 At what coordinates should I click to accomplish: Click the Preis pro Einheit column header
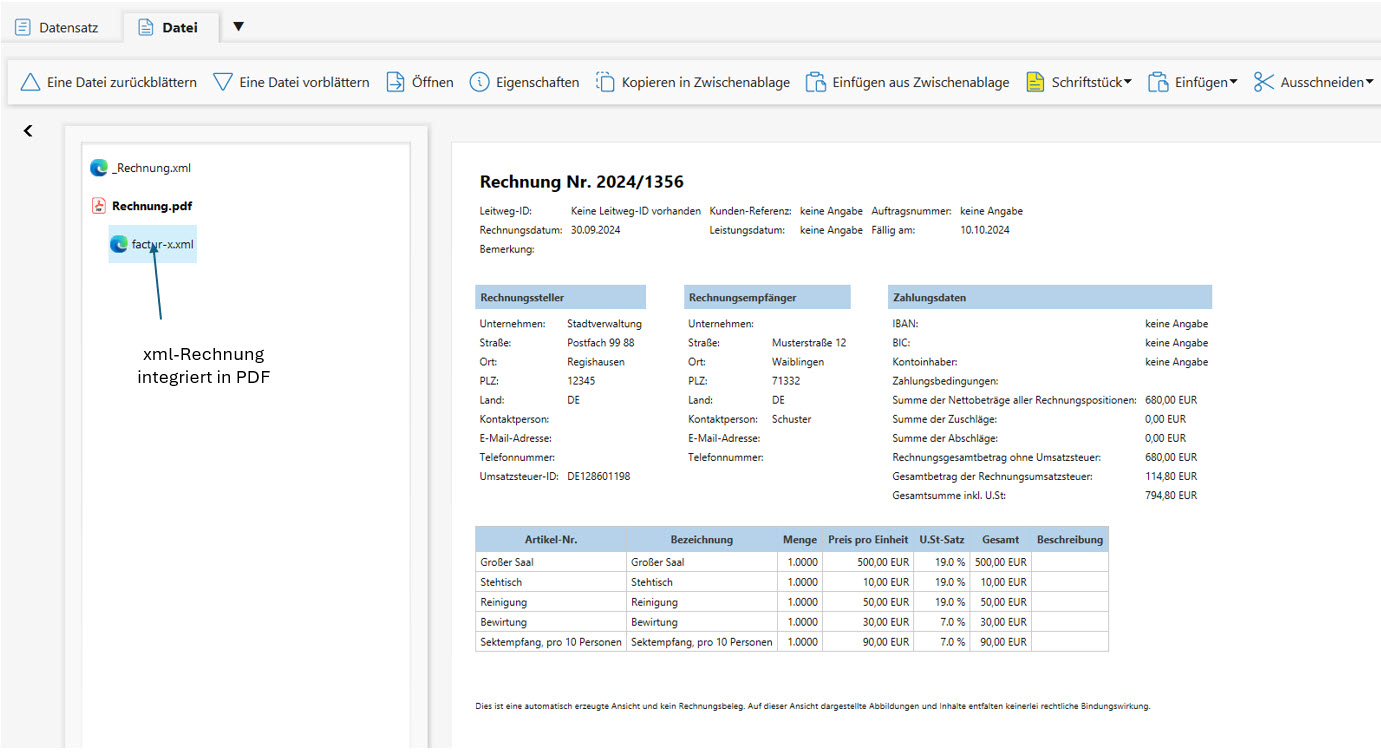[x=868, y=539]
